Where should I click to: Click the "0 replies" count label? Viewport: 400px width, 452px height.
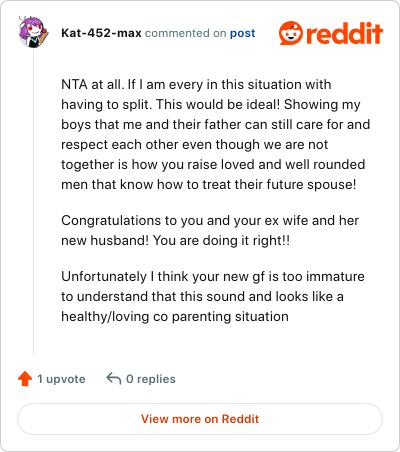[151, 379]
